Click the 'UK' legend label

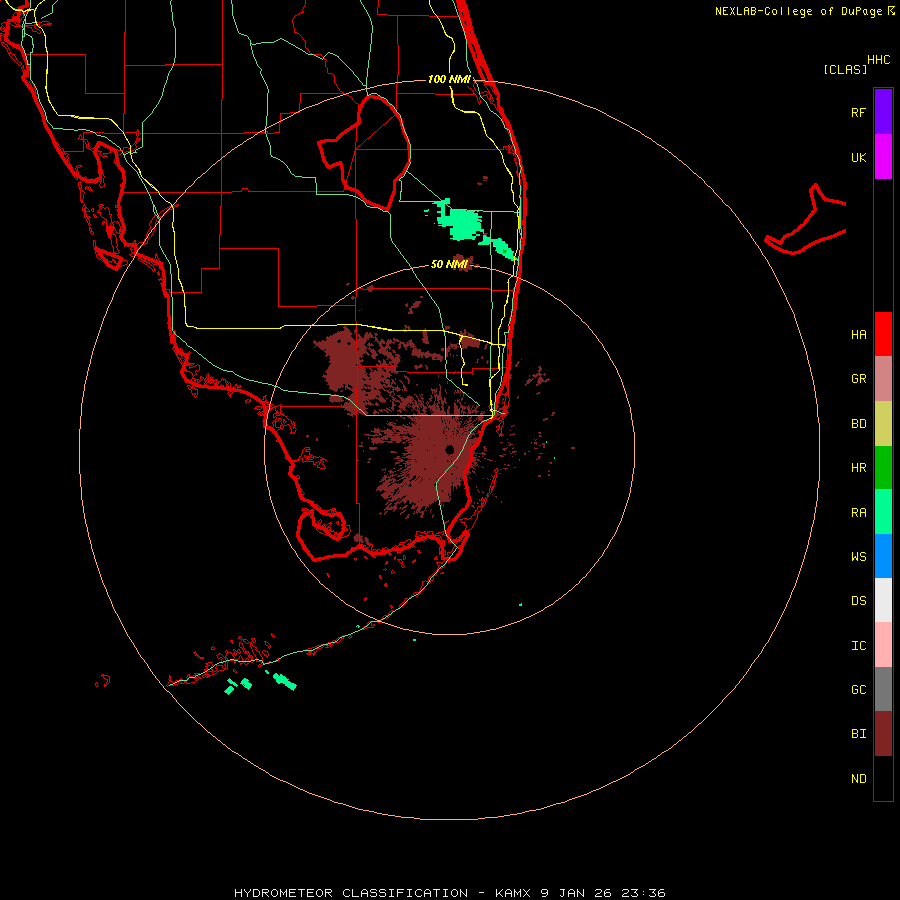click(858, 157)
